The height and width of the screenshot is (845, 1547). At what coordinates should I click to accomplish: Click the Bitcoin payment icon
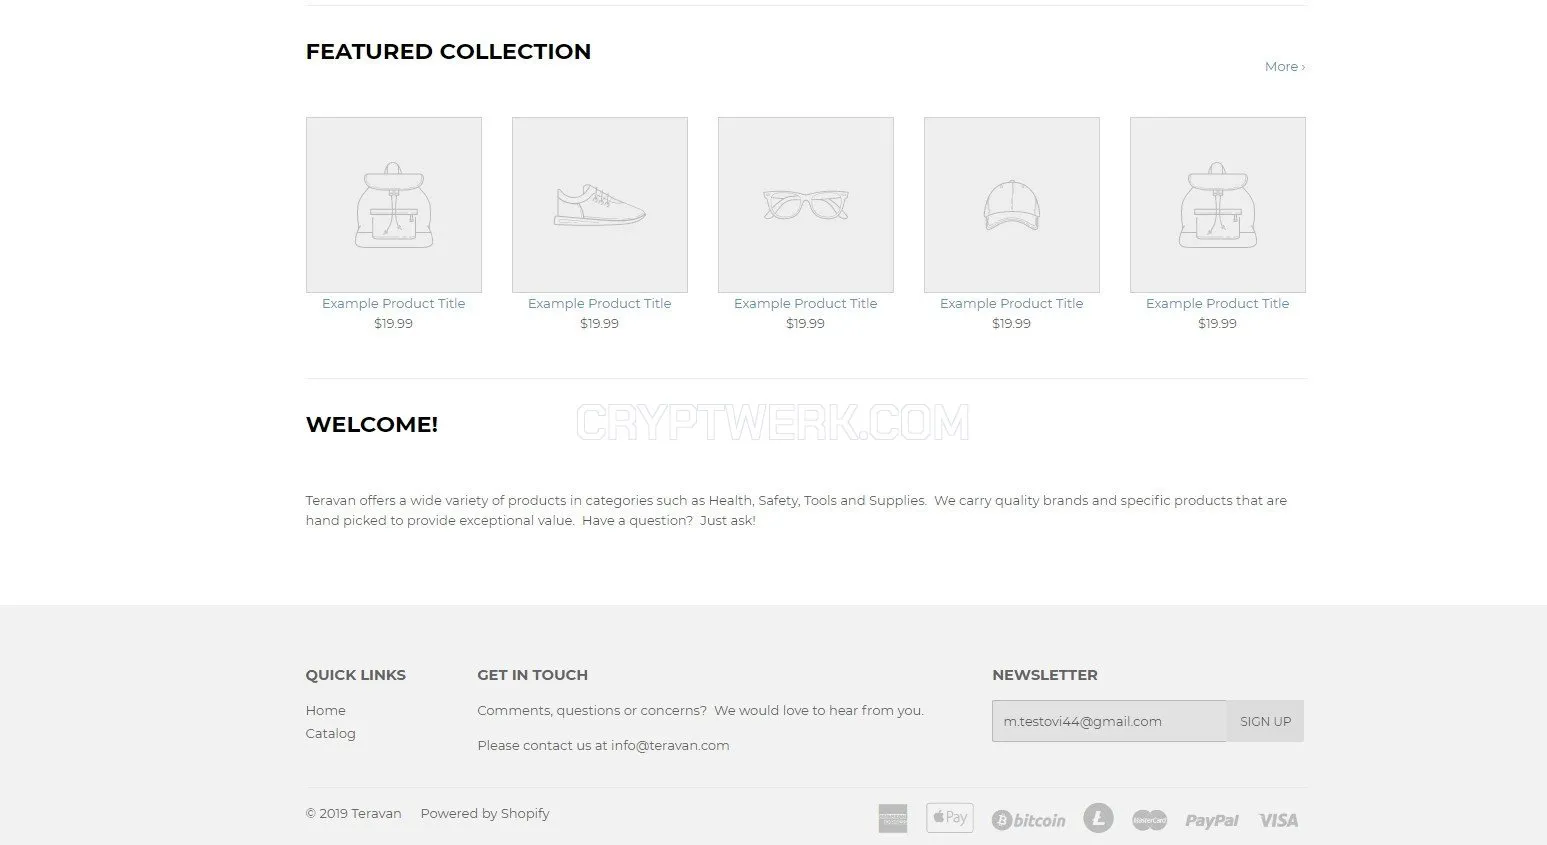1029,820
